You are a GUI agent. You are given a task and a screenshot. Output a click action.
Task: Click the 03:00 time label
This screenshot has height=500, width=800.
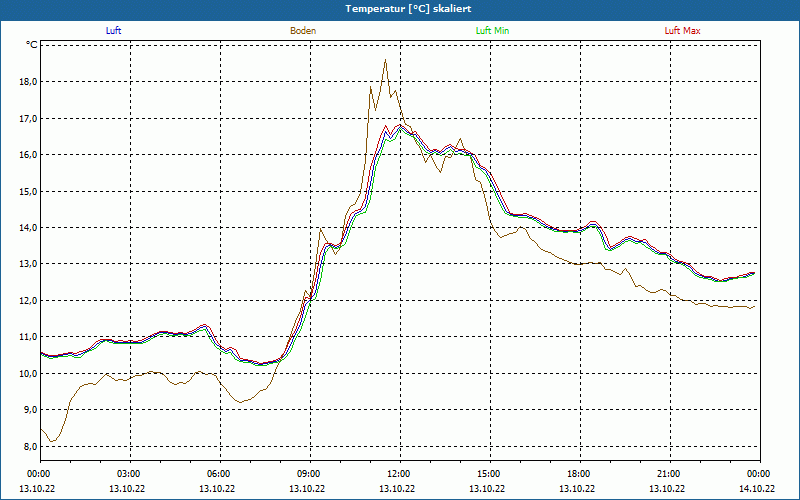[x=131, y=474]
